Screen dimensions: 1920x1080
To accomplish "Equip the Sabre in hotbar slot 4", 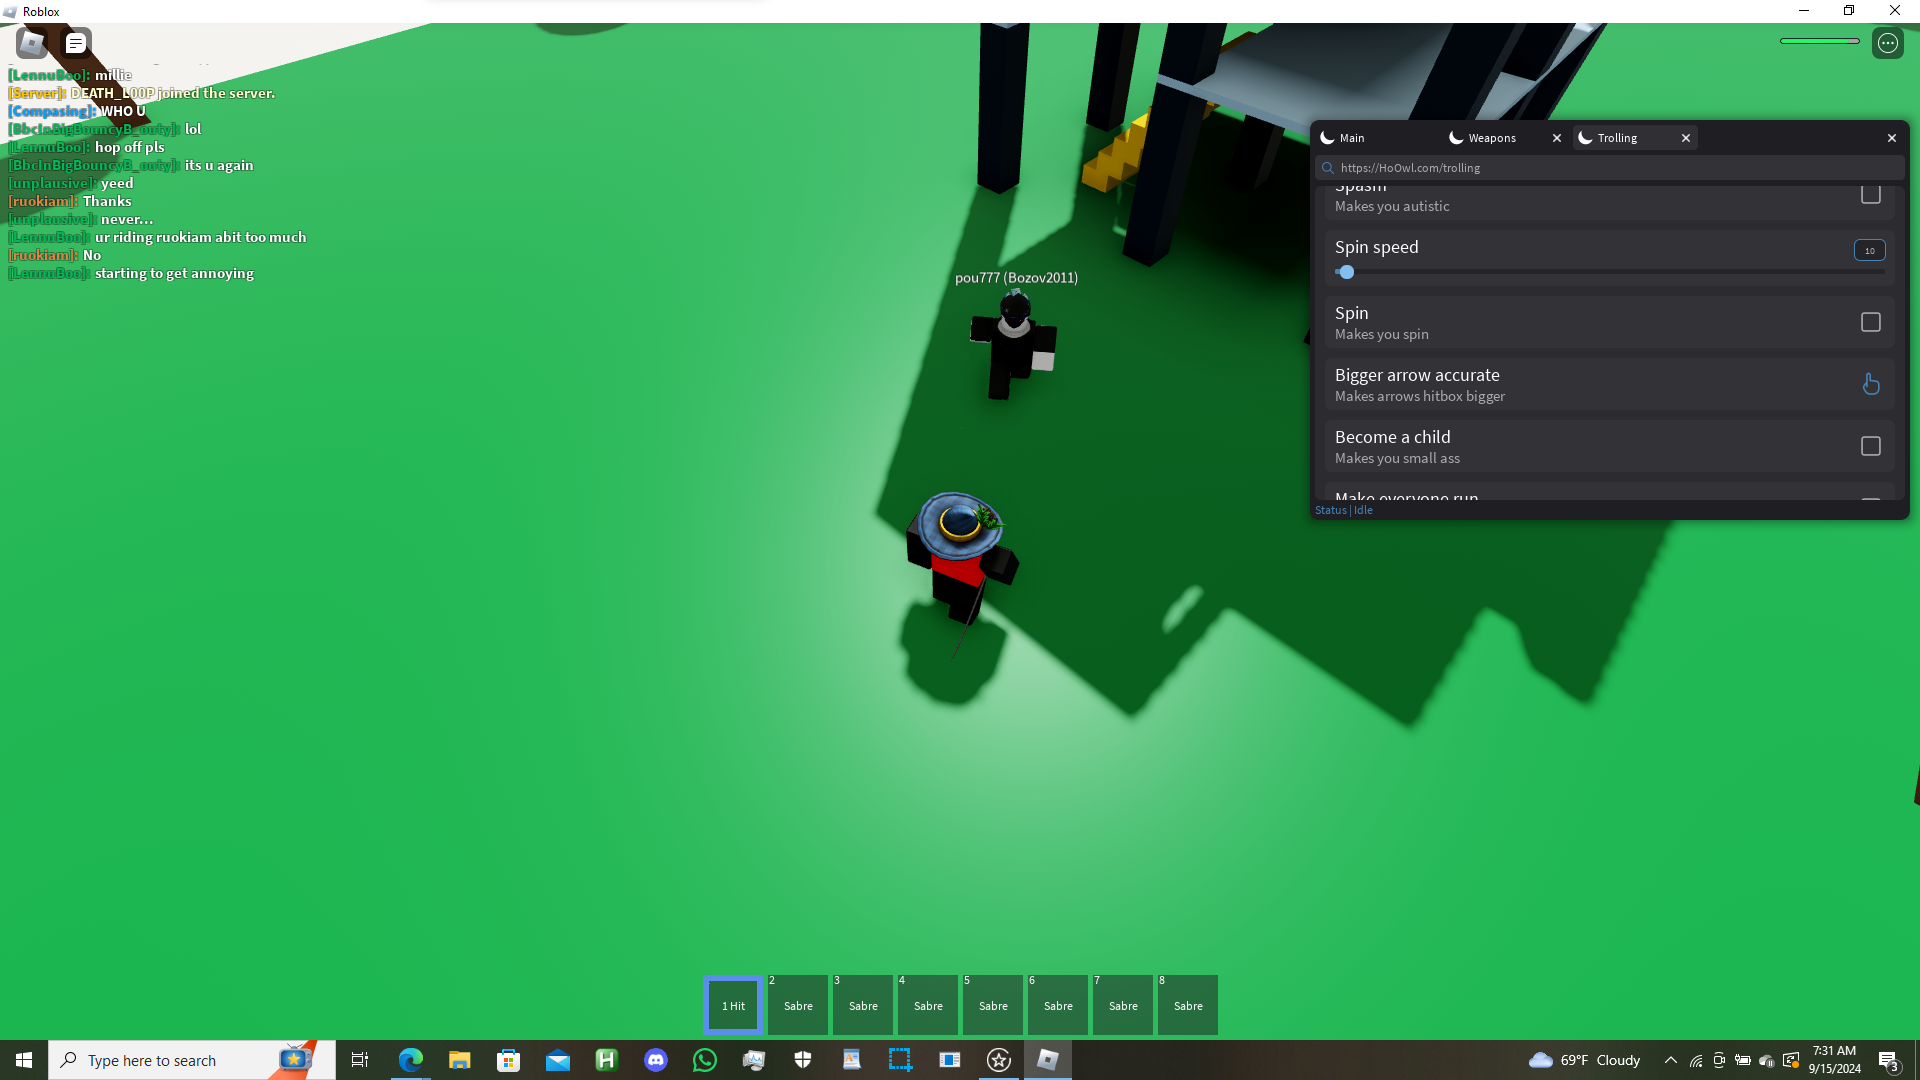I will point(928,1005).
